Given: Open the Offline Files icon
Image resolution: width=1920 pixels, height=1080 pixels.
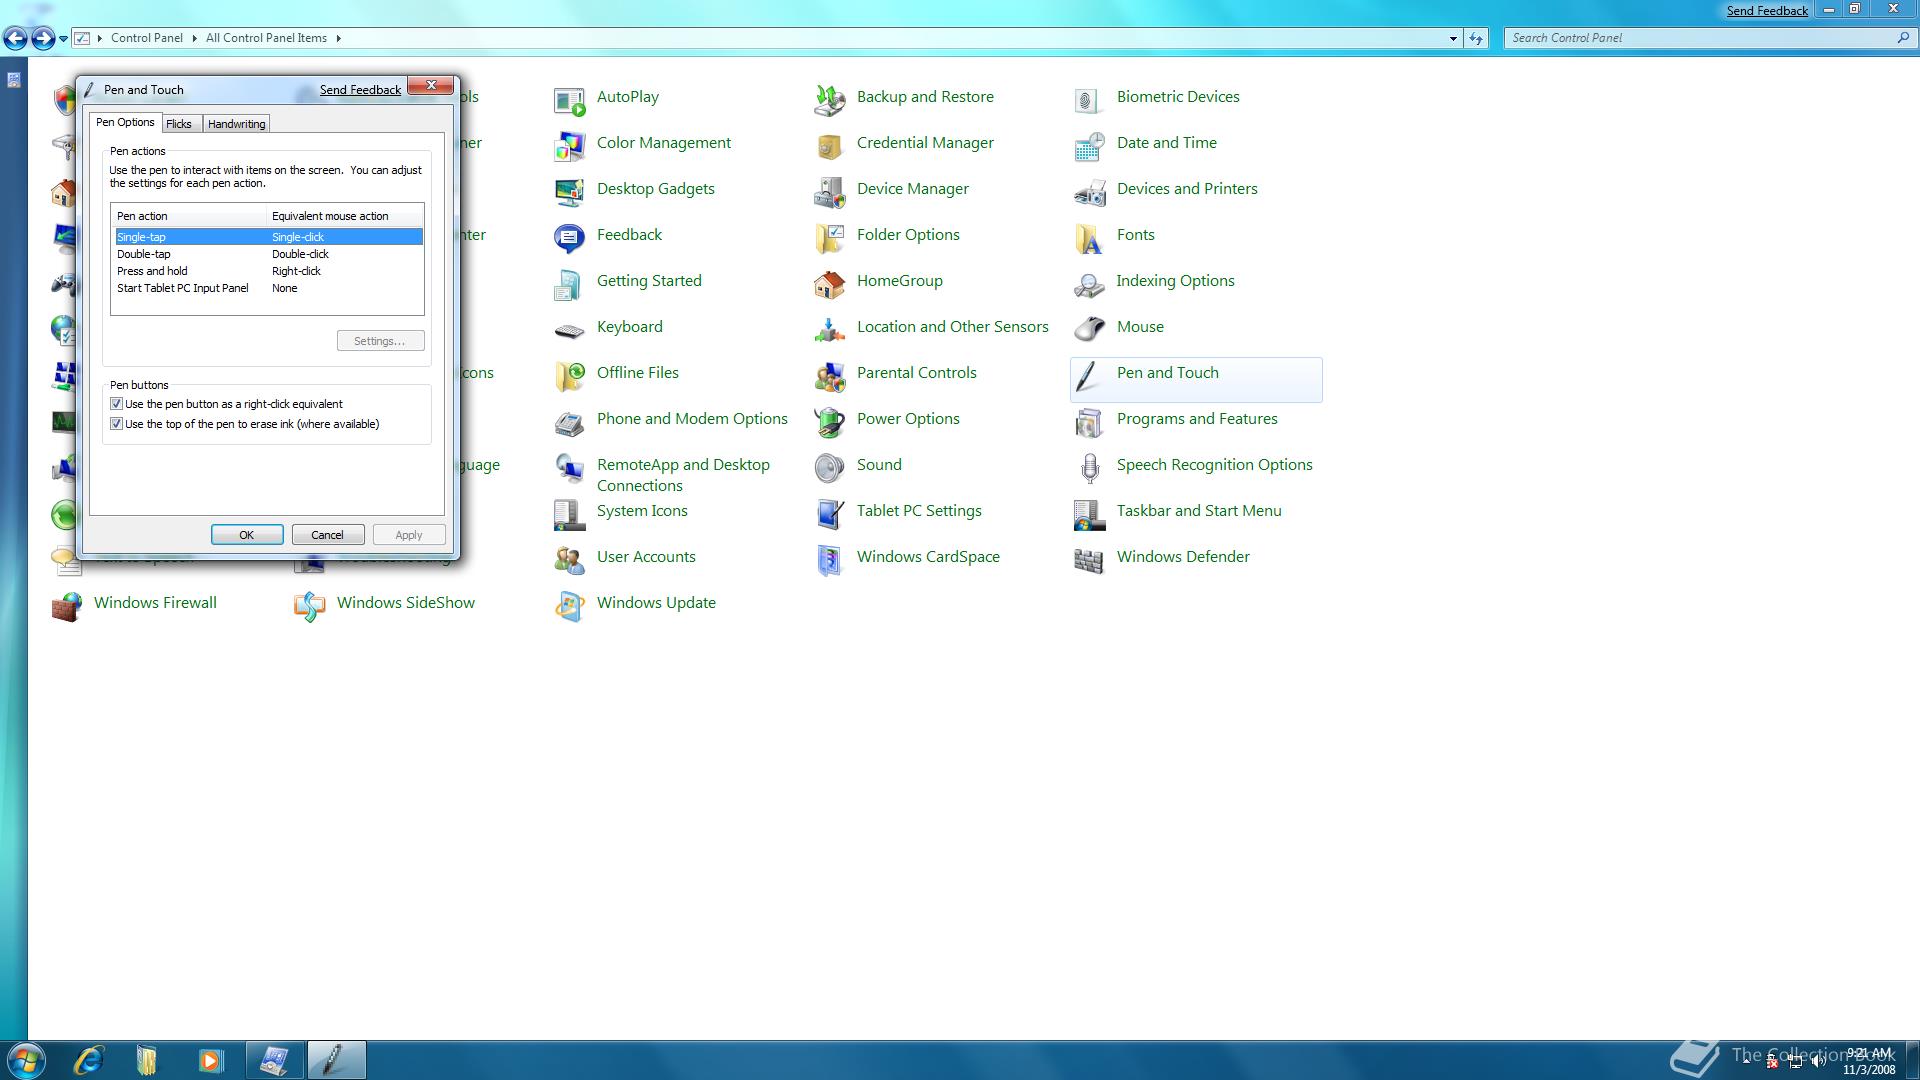Looking at the screenshot, I should coord(569,377).
